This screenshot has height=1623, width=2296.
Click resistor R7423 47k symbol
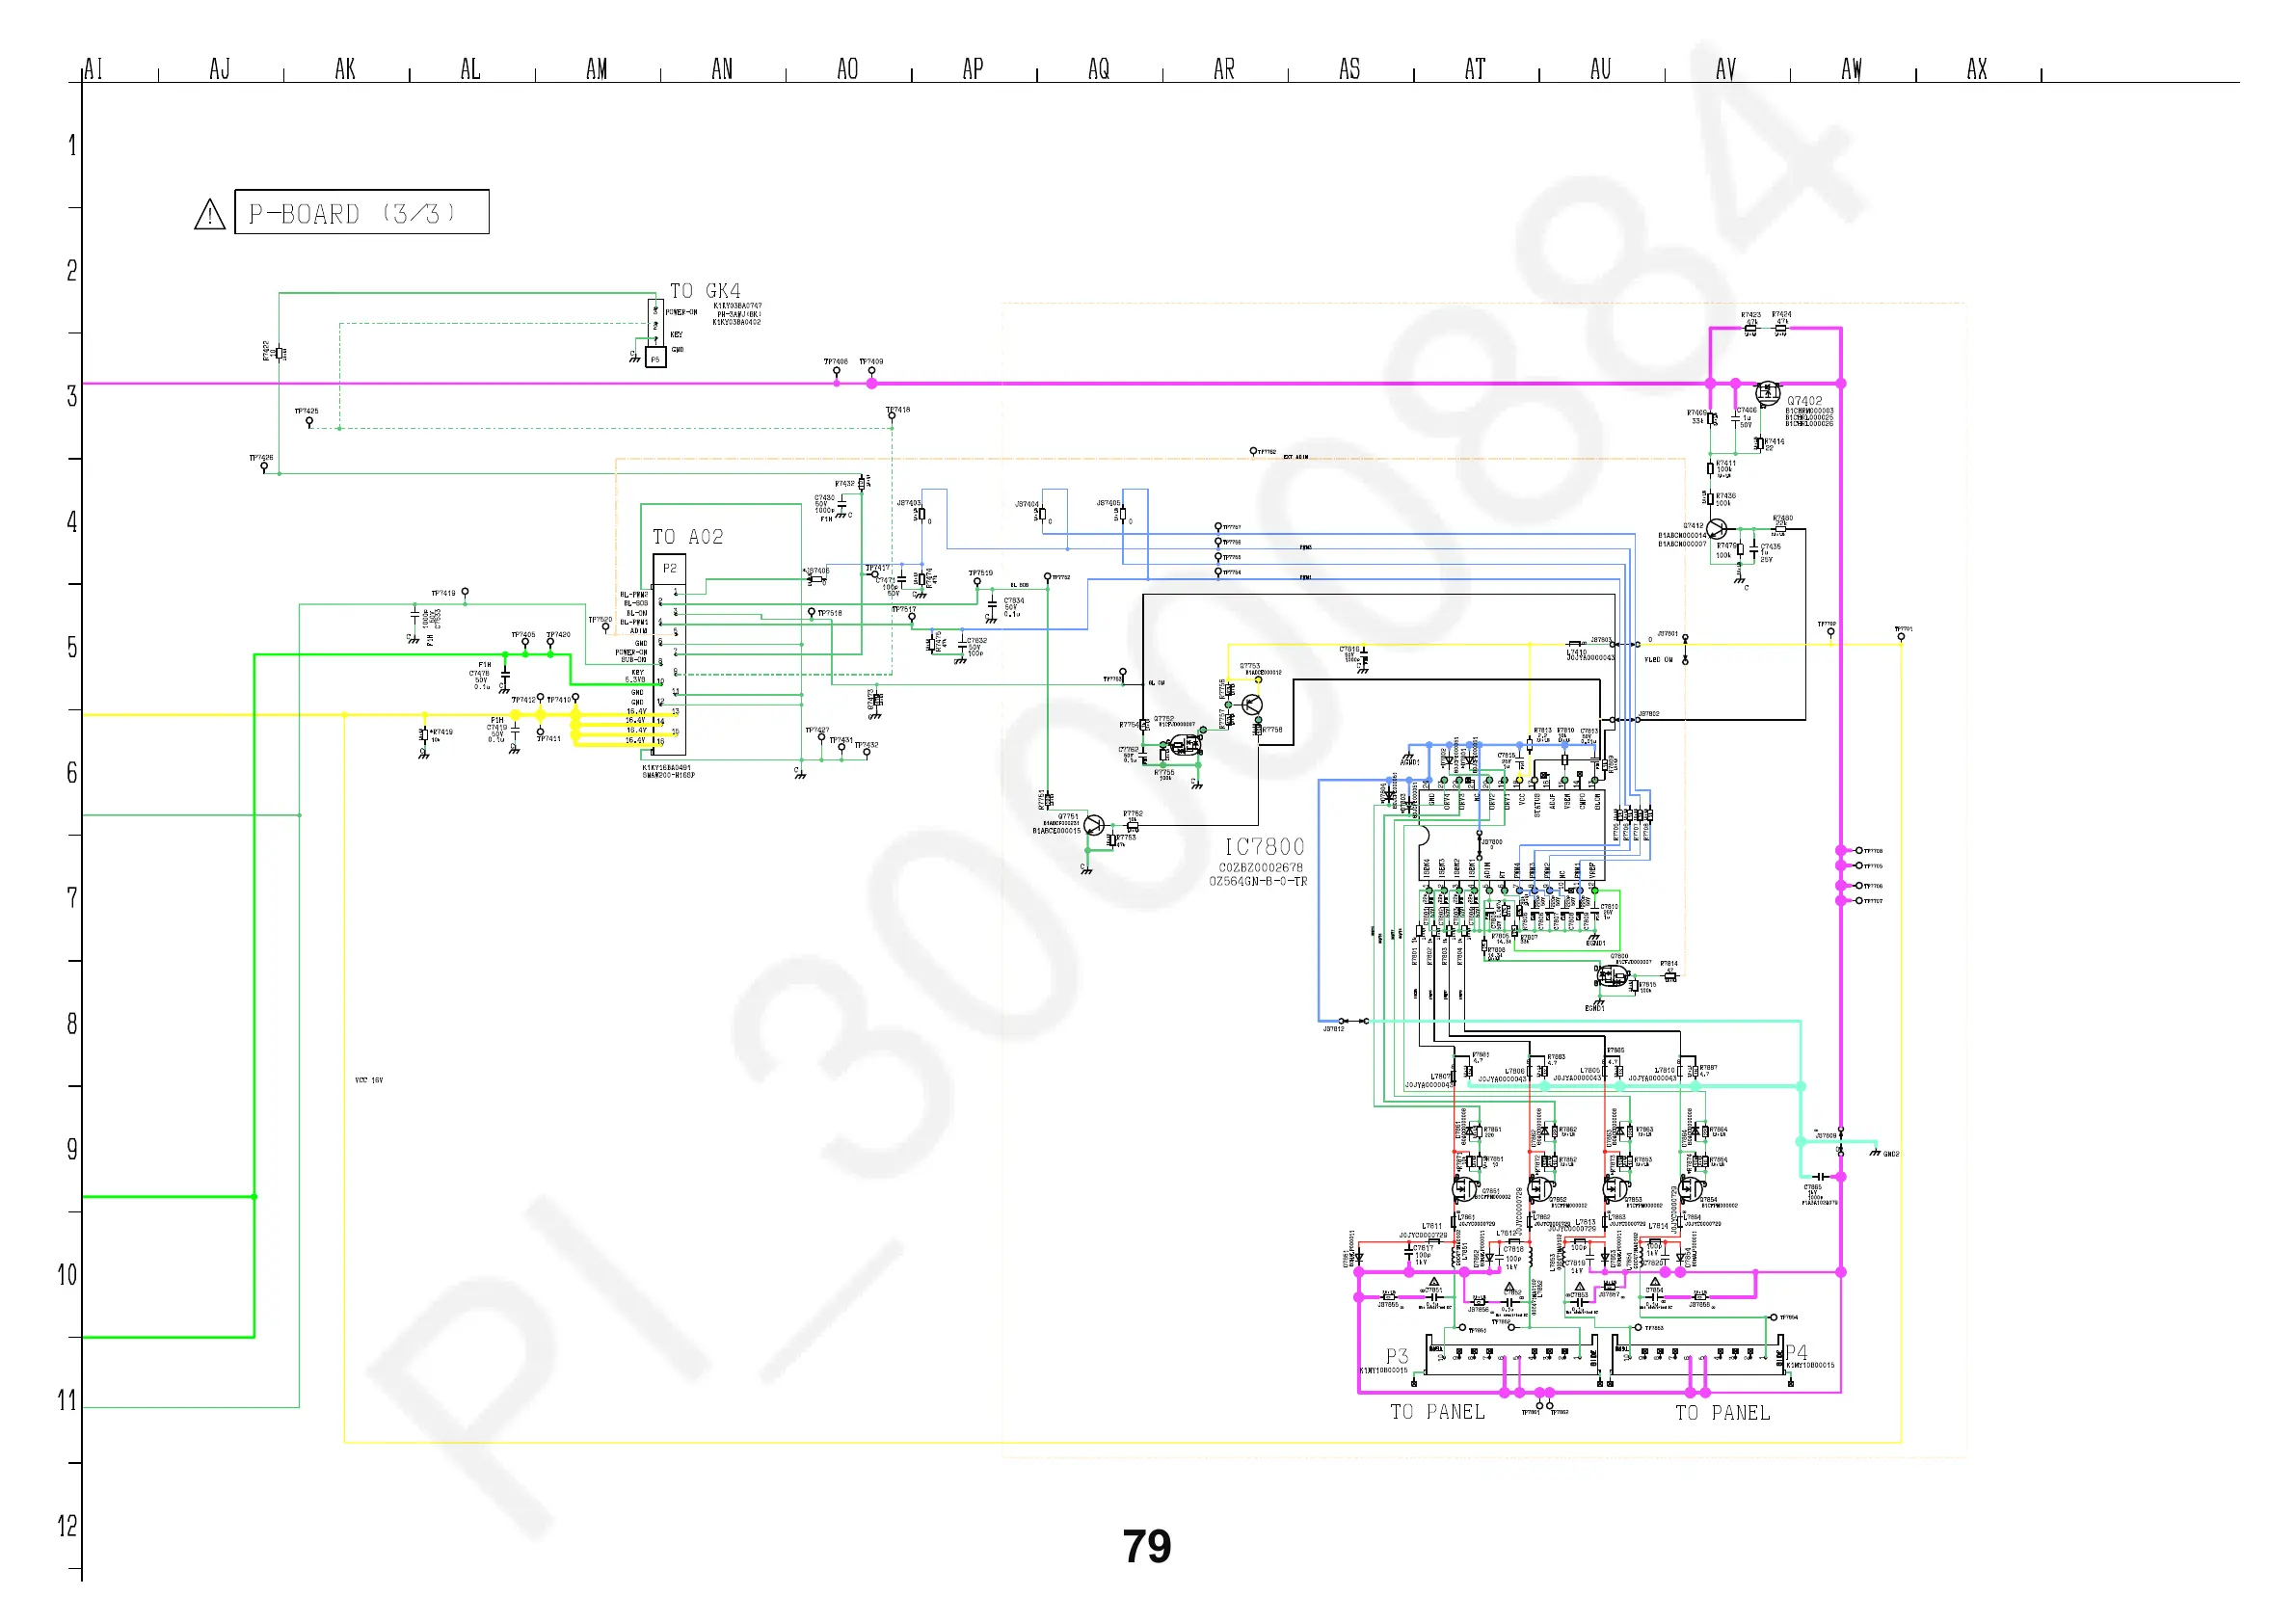(1750, 327)
